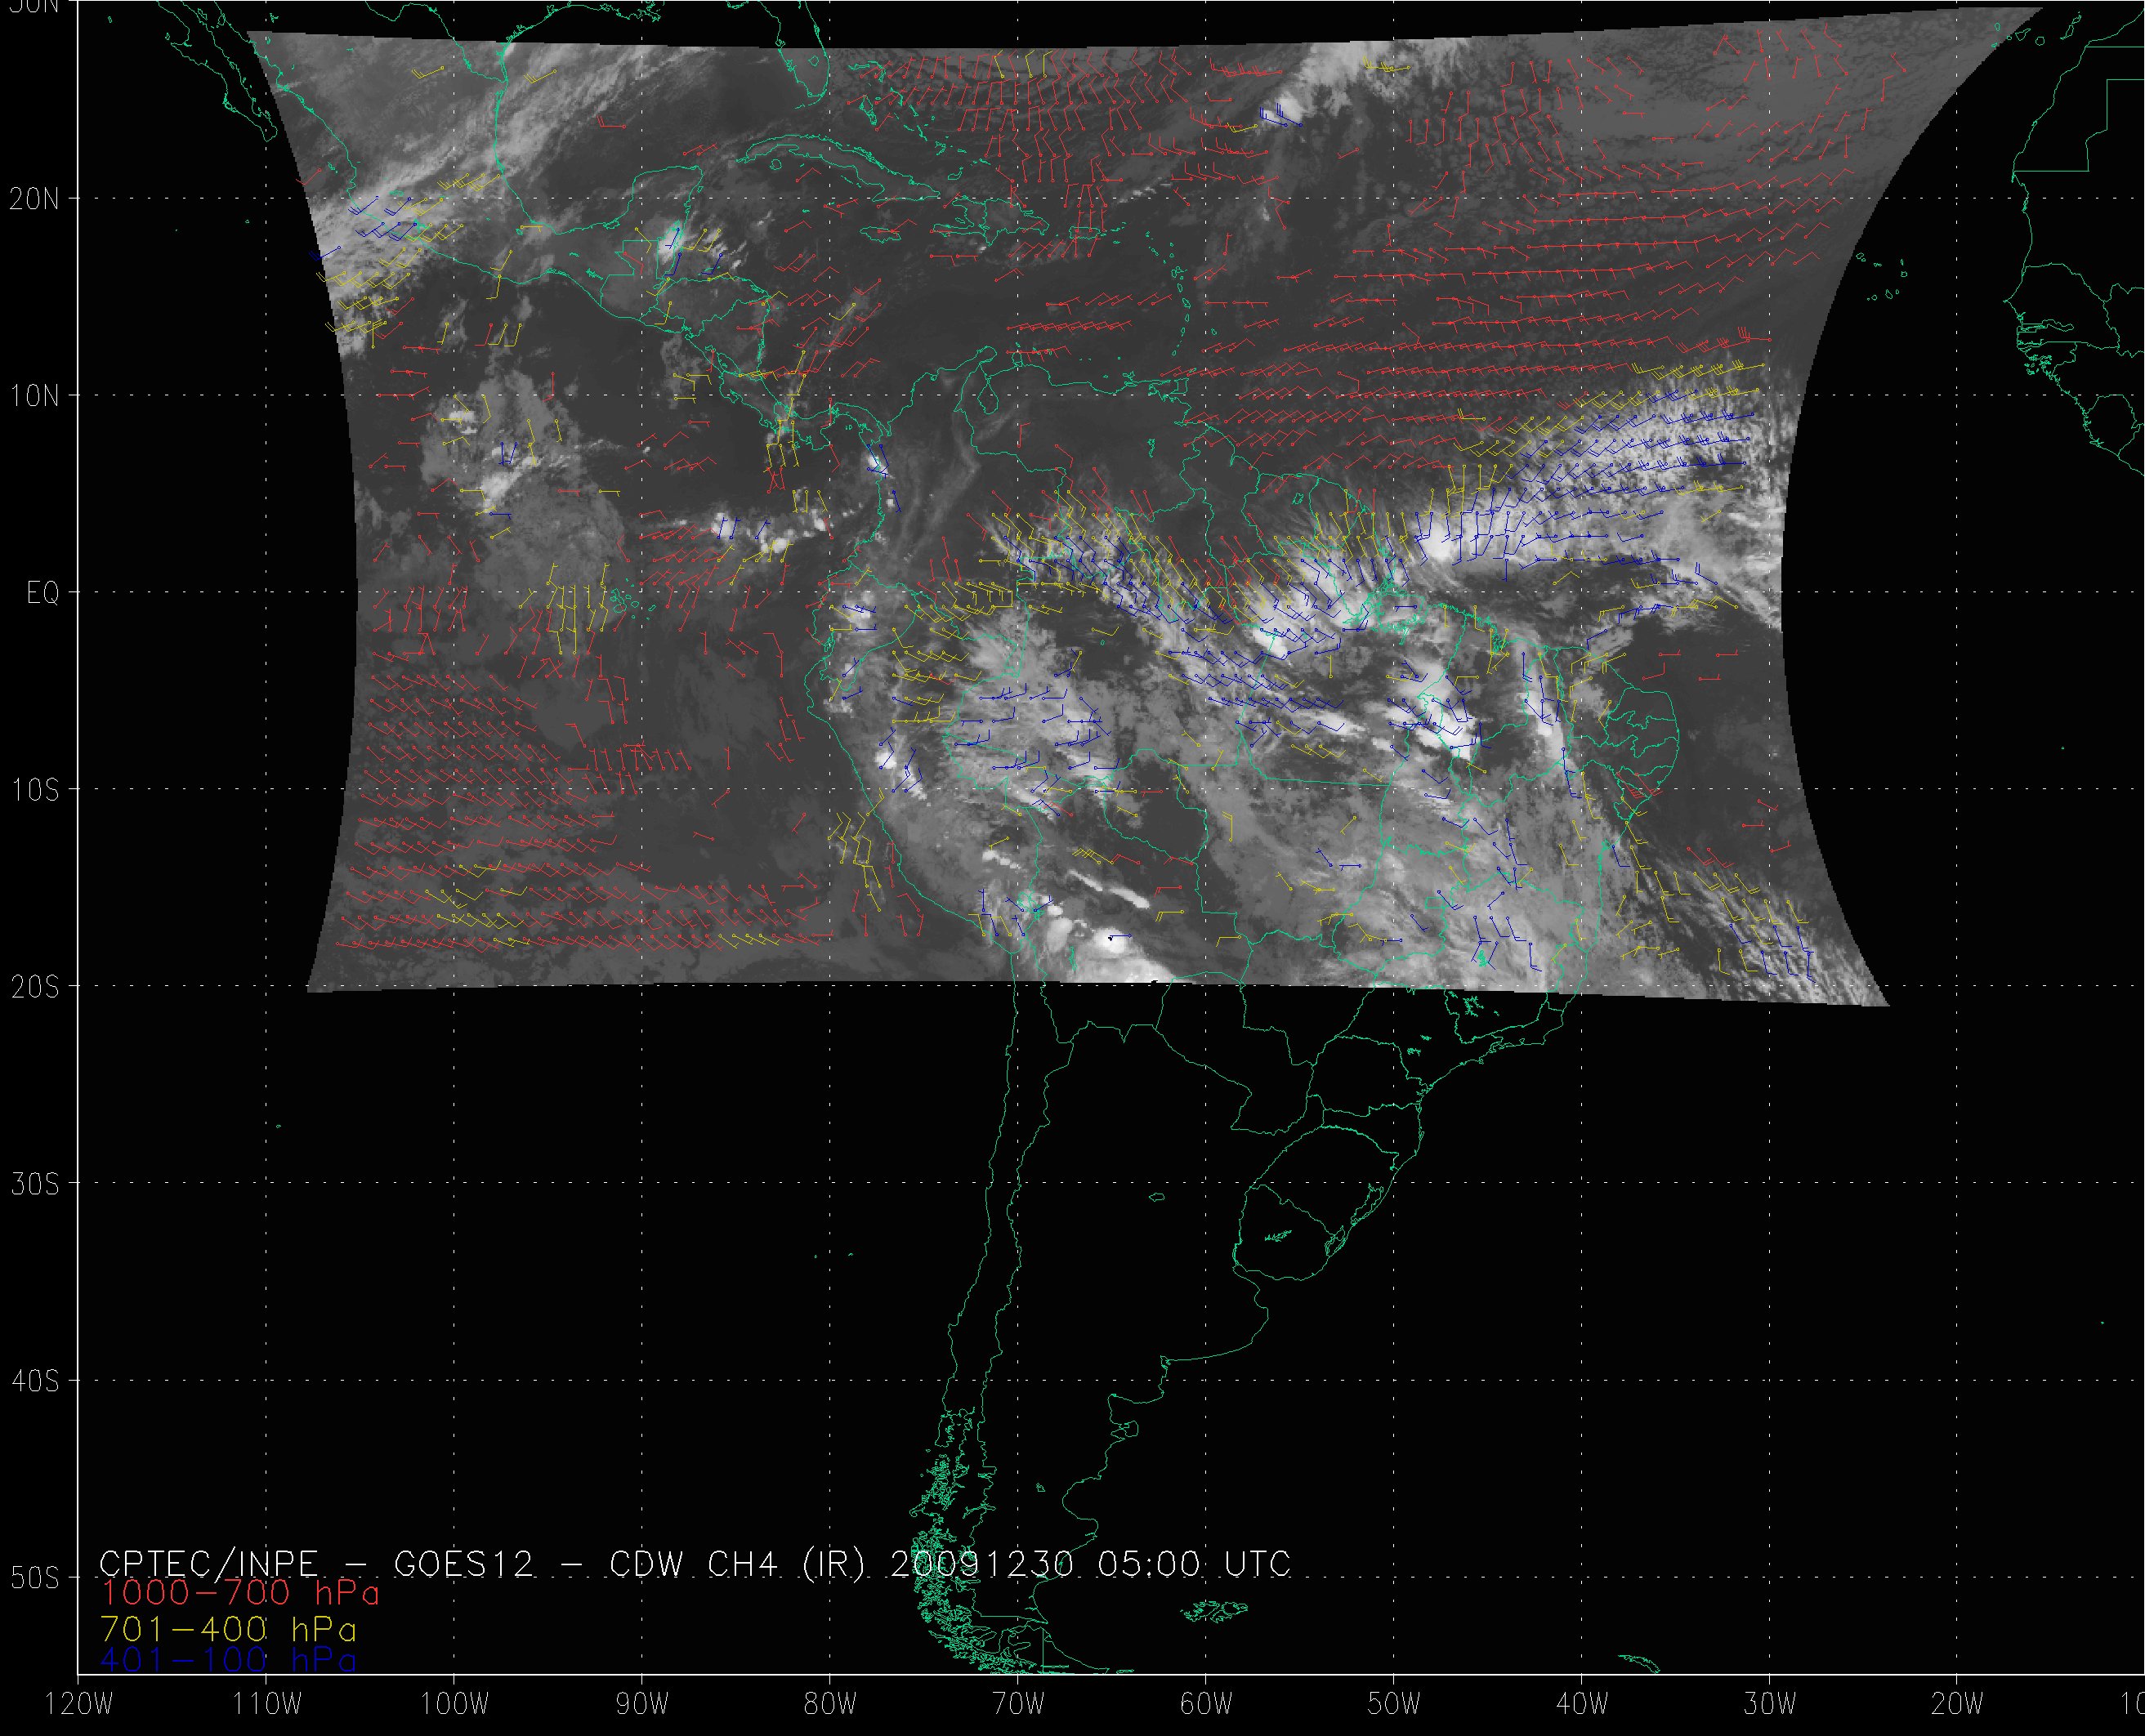Click the EQ latitude axis label
Viewport: 2145px width, 1736px height.
tap(43, 594)
